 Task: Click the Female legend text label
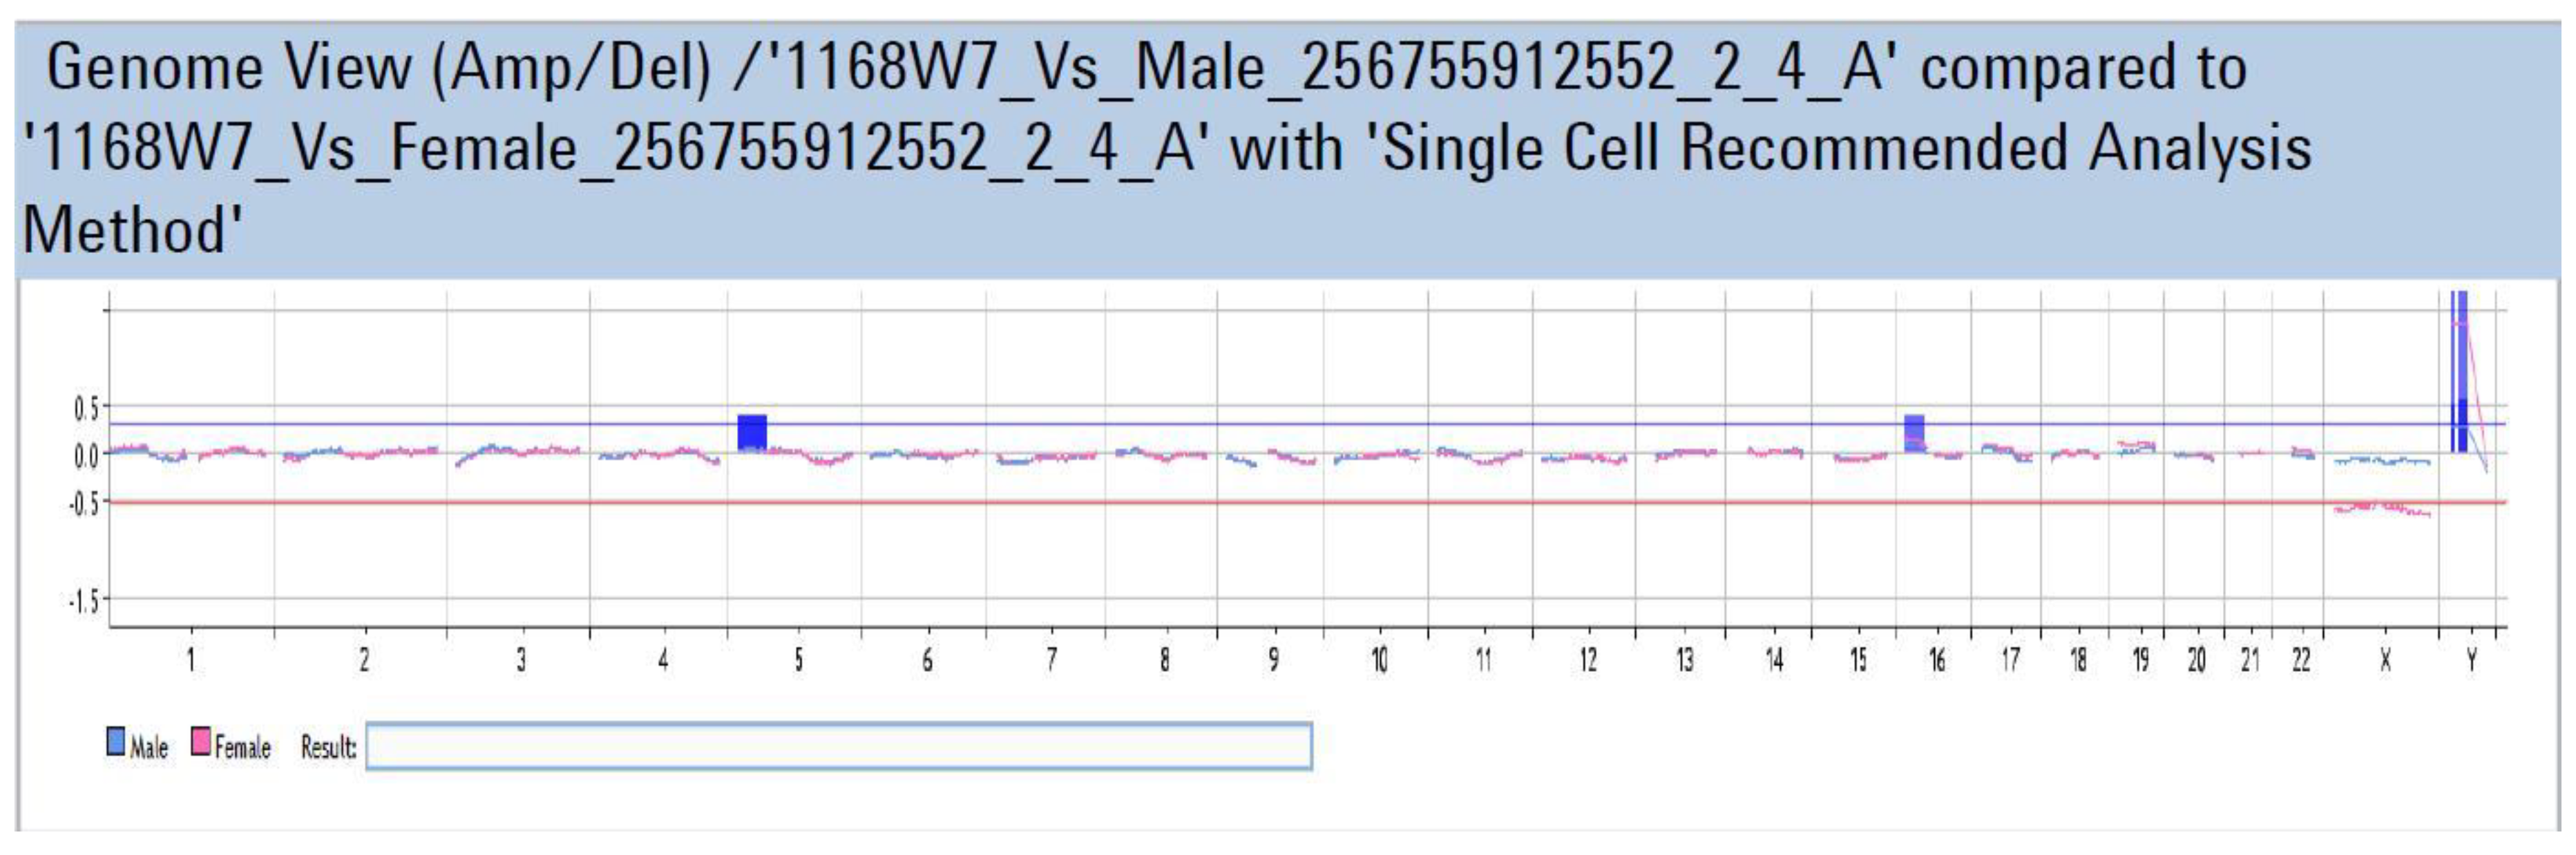(x=243, y=747)
